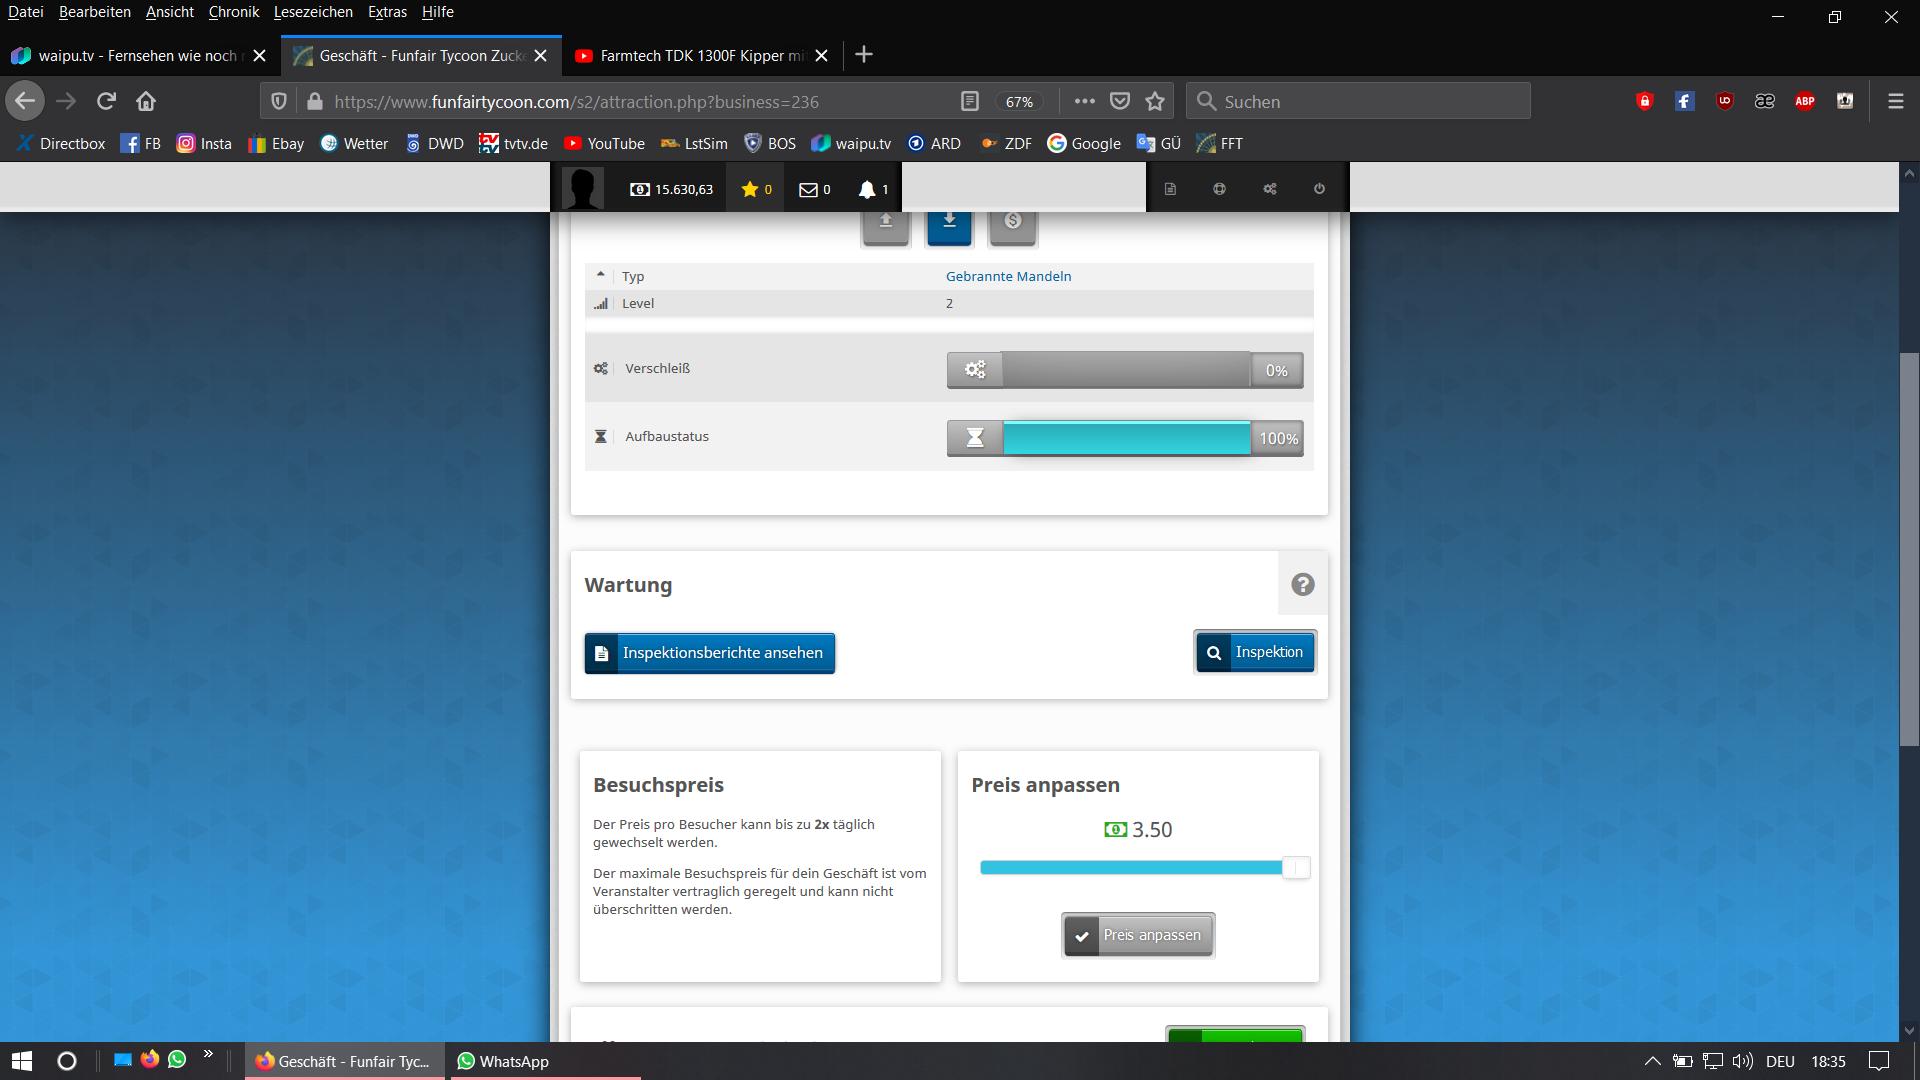1920x1080 pixels.
Task: Click the power logout icon in header
Action: click(1319, 189)
